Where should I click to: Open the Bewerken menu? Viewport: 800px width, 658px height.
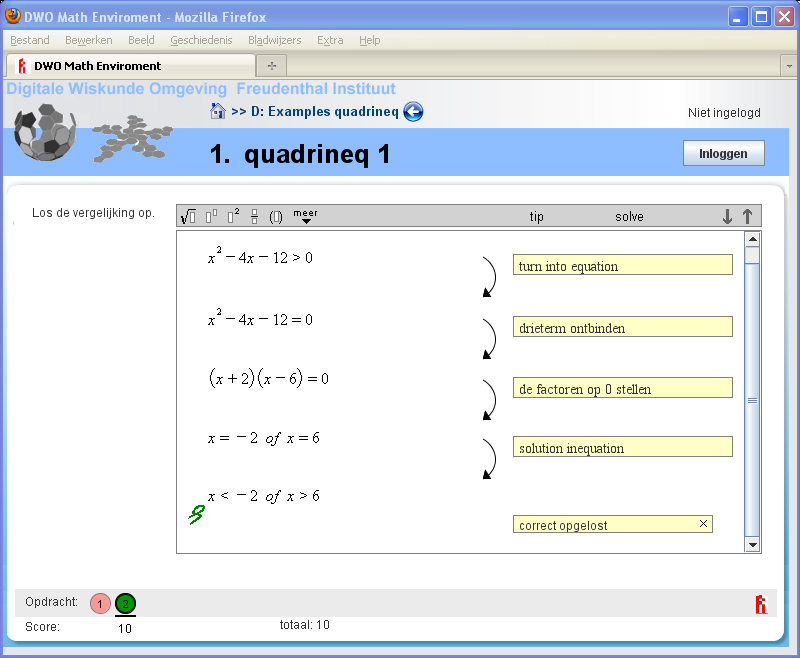[89, 40]
